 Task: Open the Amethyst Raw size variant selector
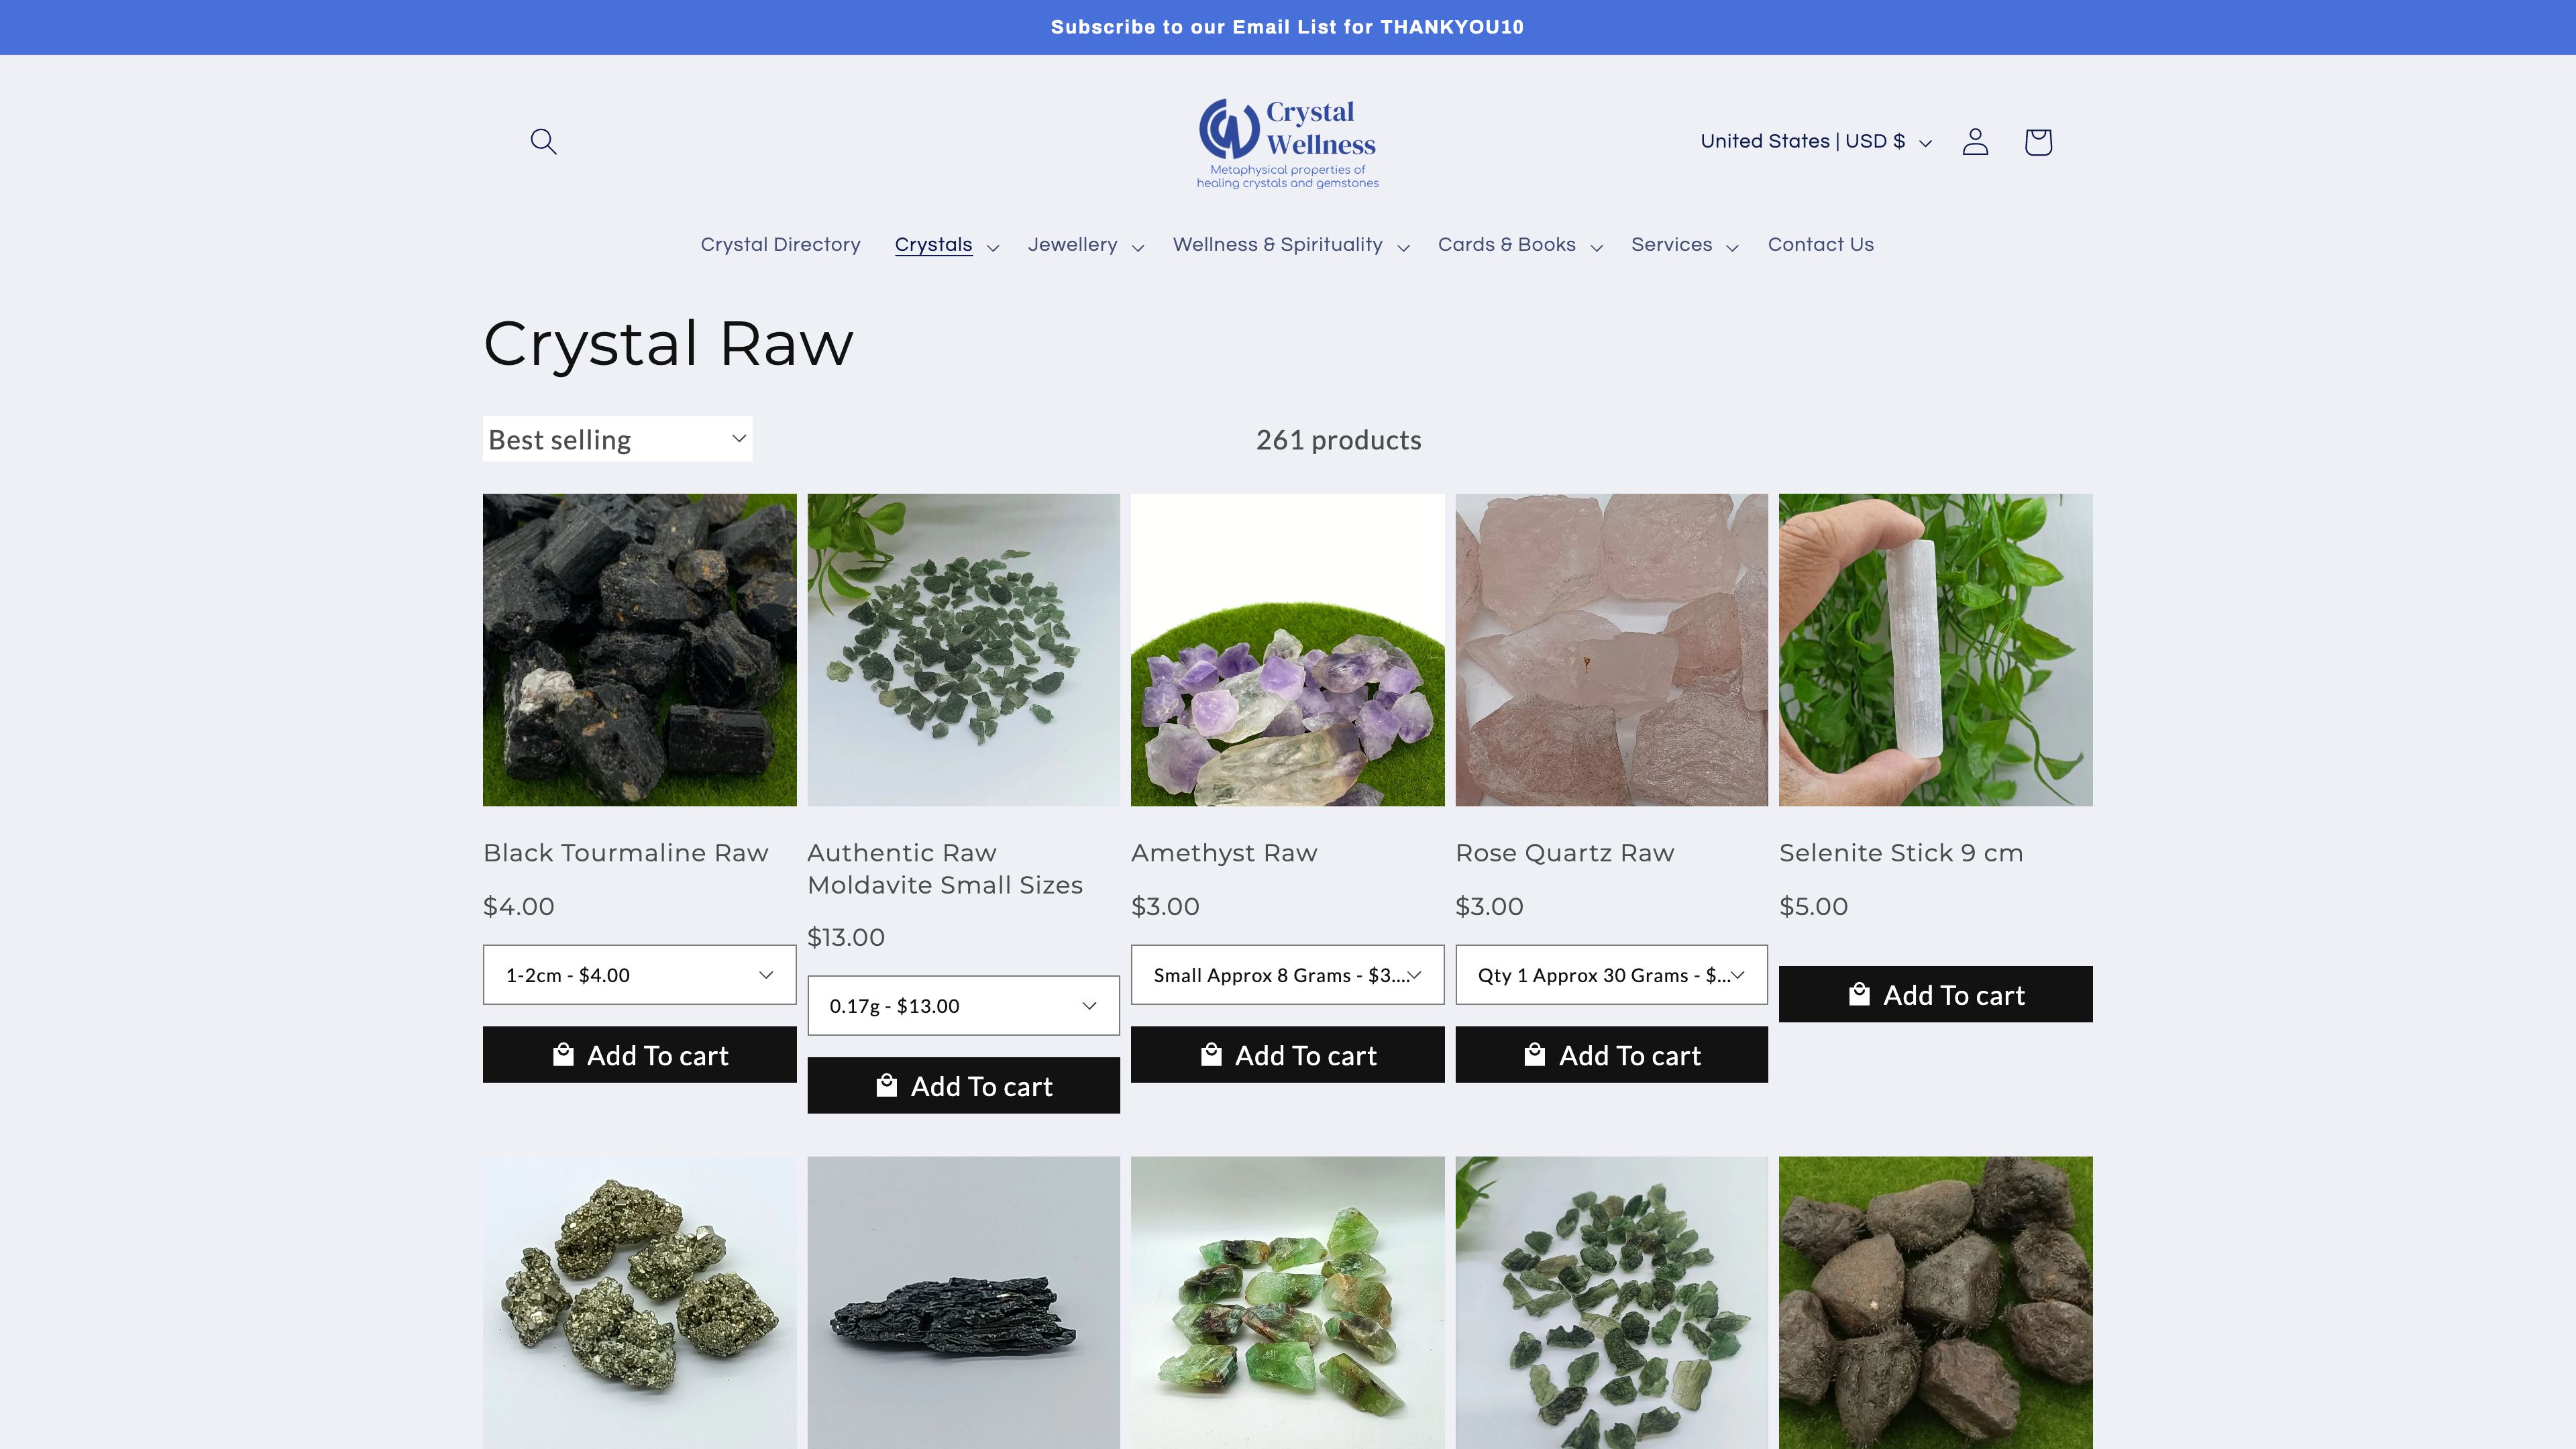click(x=1287, y=974)
